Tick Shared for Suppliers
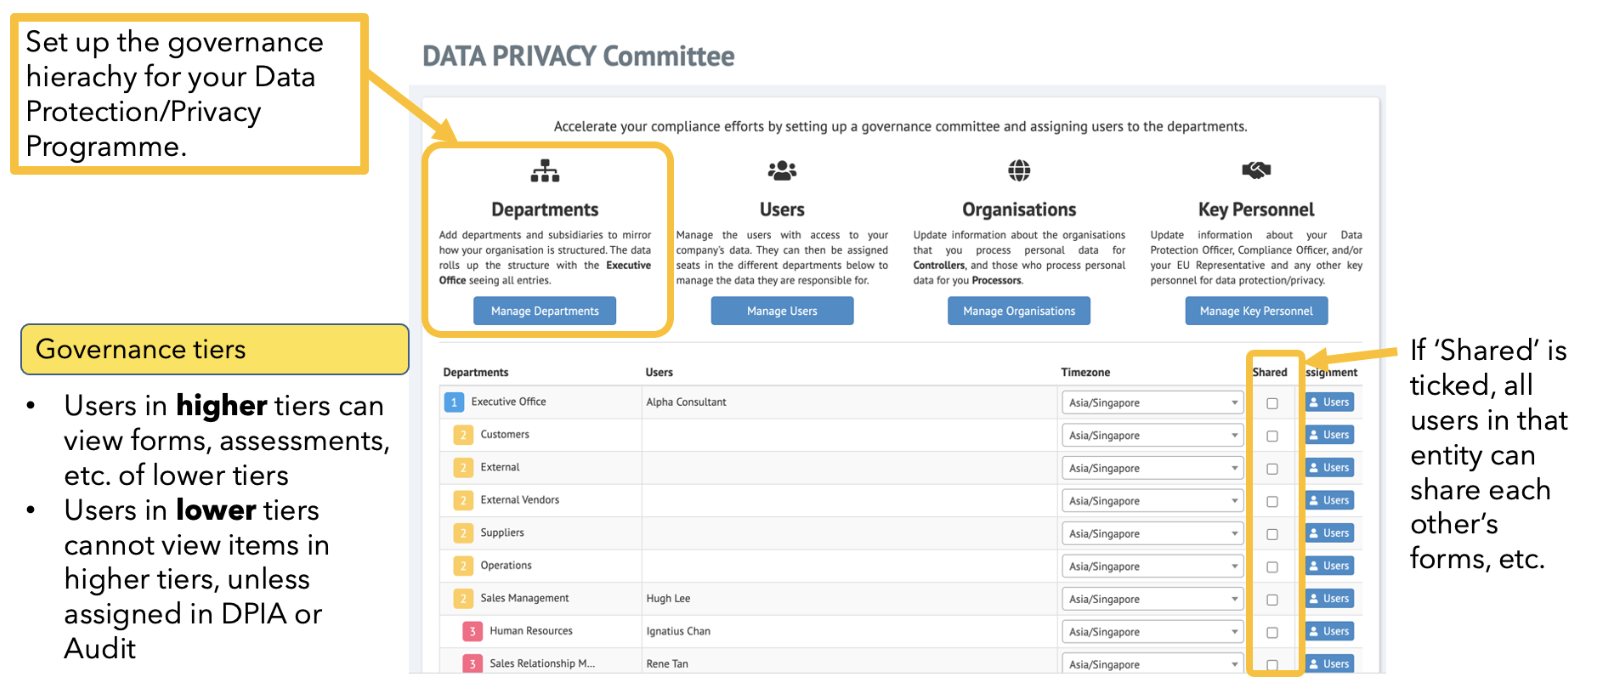Screen dimensions: 1612x692 pyautogui.click(x=1272, y=534)
